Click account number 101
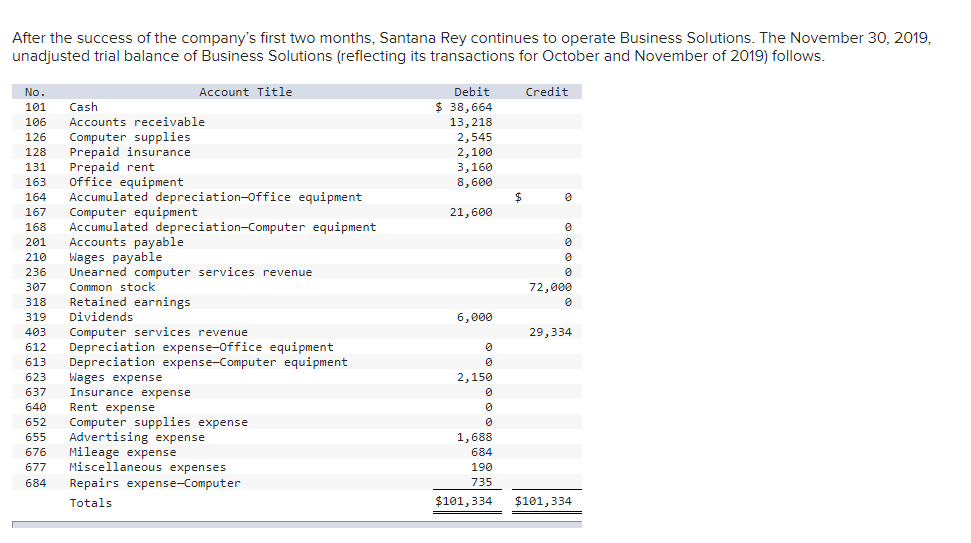Image resolution: width=971 pixels, height=543 pixels. tap(35, 107)
